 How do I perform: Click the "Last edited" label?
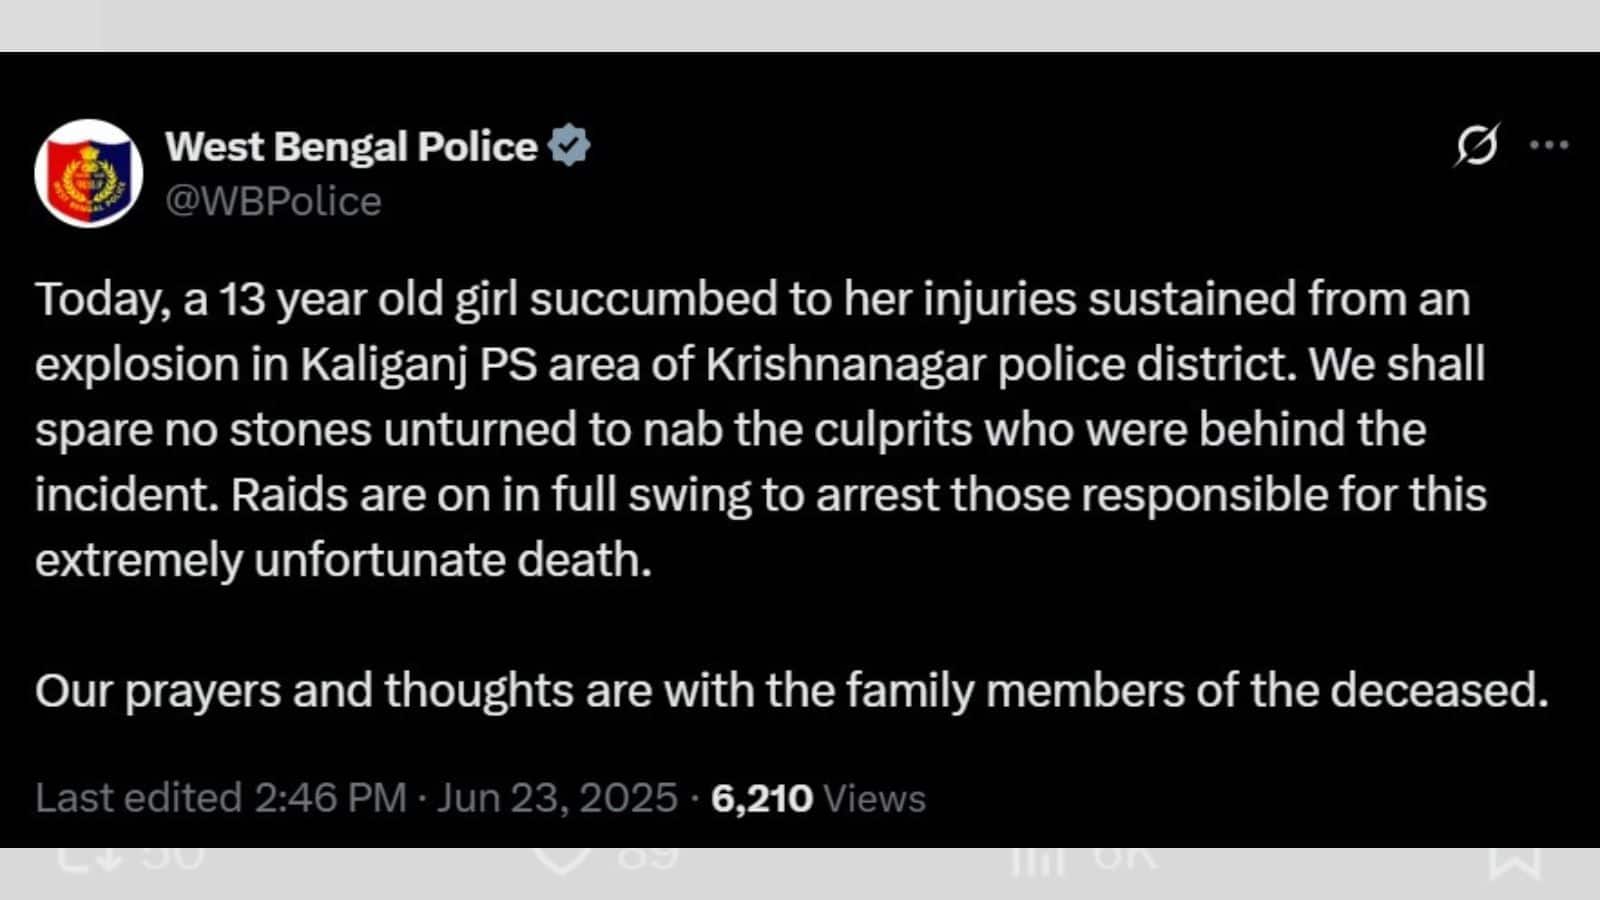tap(138, 798)
